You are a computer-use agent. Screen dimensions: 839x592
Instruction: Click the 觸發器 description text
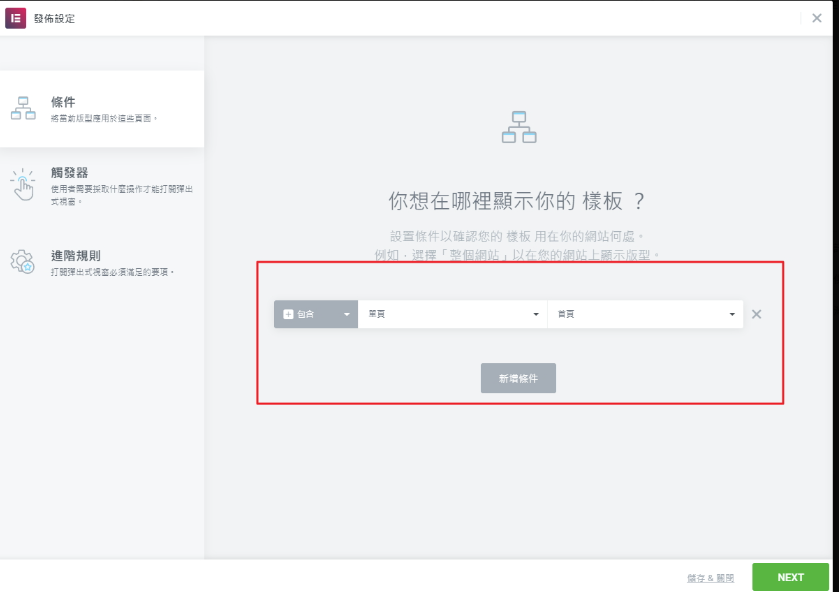(120, 194)
